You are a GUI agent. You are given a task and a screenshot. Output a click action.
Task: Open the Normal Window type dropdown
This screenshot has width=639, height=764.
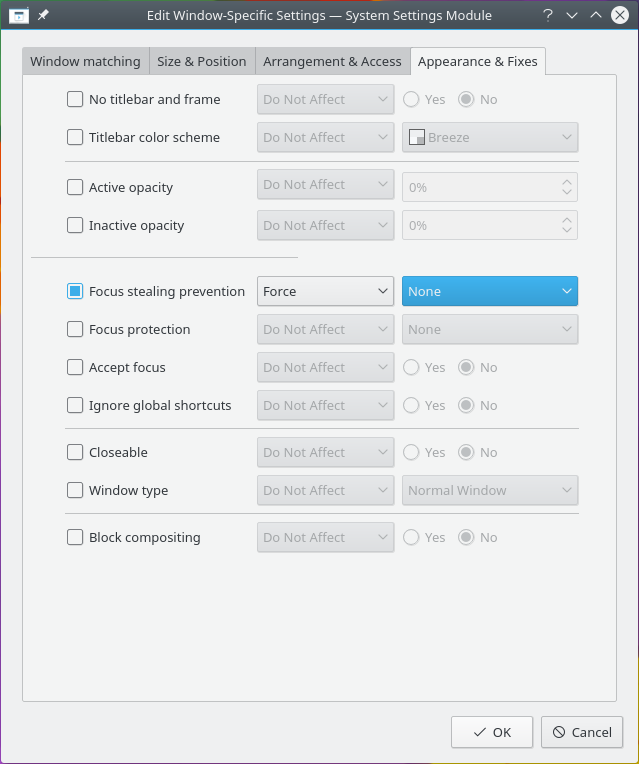click(x=490, y=490)
